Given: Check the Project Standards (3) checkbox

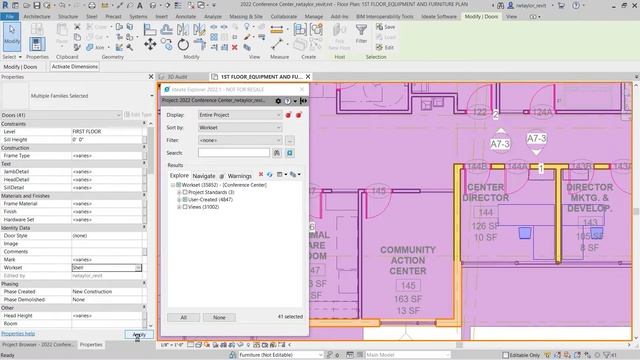Looking at the screenshot, I should [x=185, y=192].
